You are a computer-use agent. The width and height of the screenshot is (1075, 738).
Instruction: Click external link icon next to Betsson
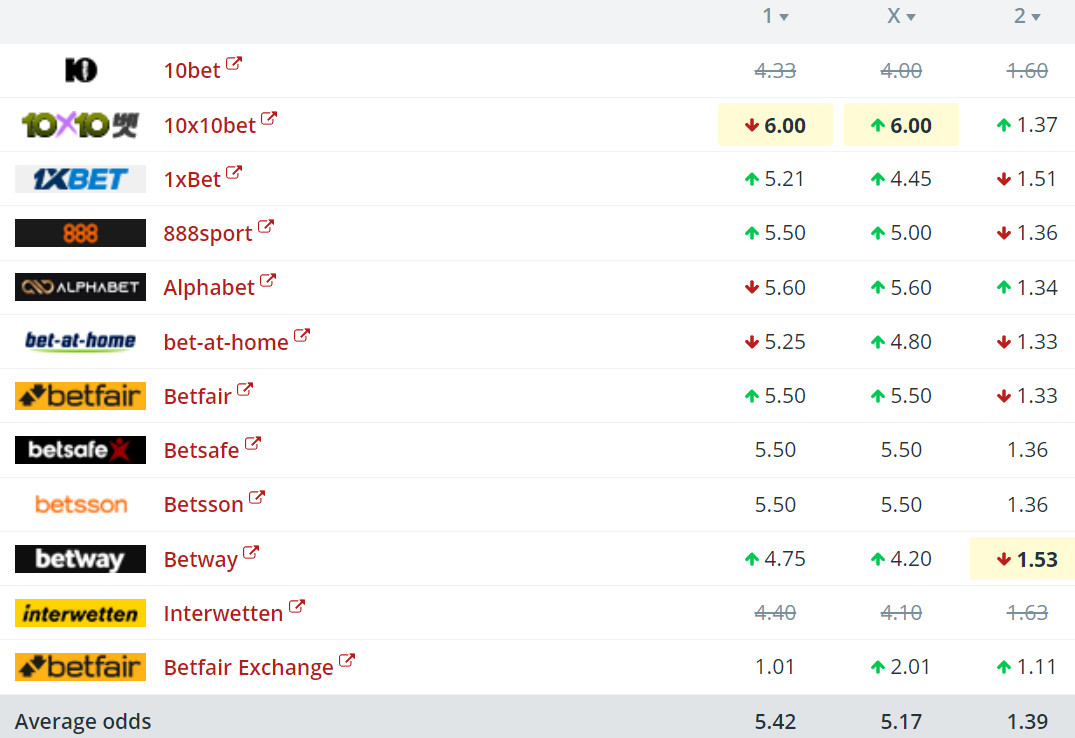[x=257, y=498]
